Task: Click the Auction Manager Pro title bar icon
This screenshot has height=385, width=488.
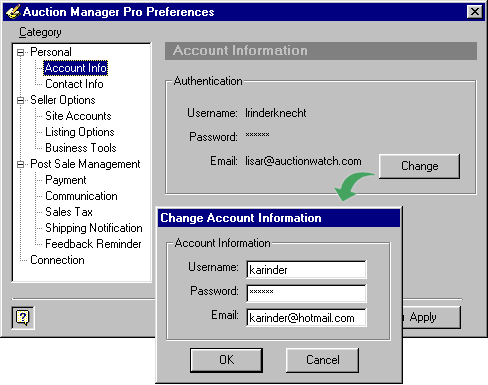Action: (13, 12)
